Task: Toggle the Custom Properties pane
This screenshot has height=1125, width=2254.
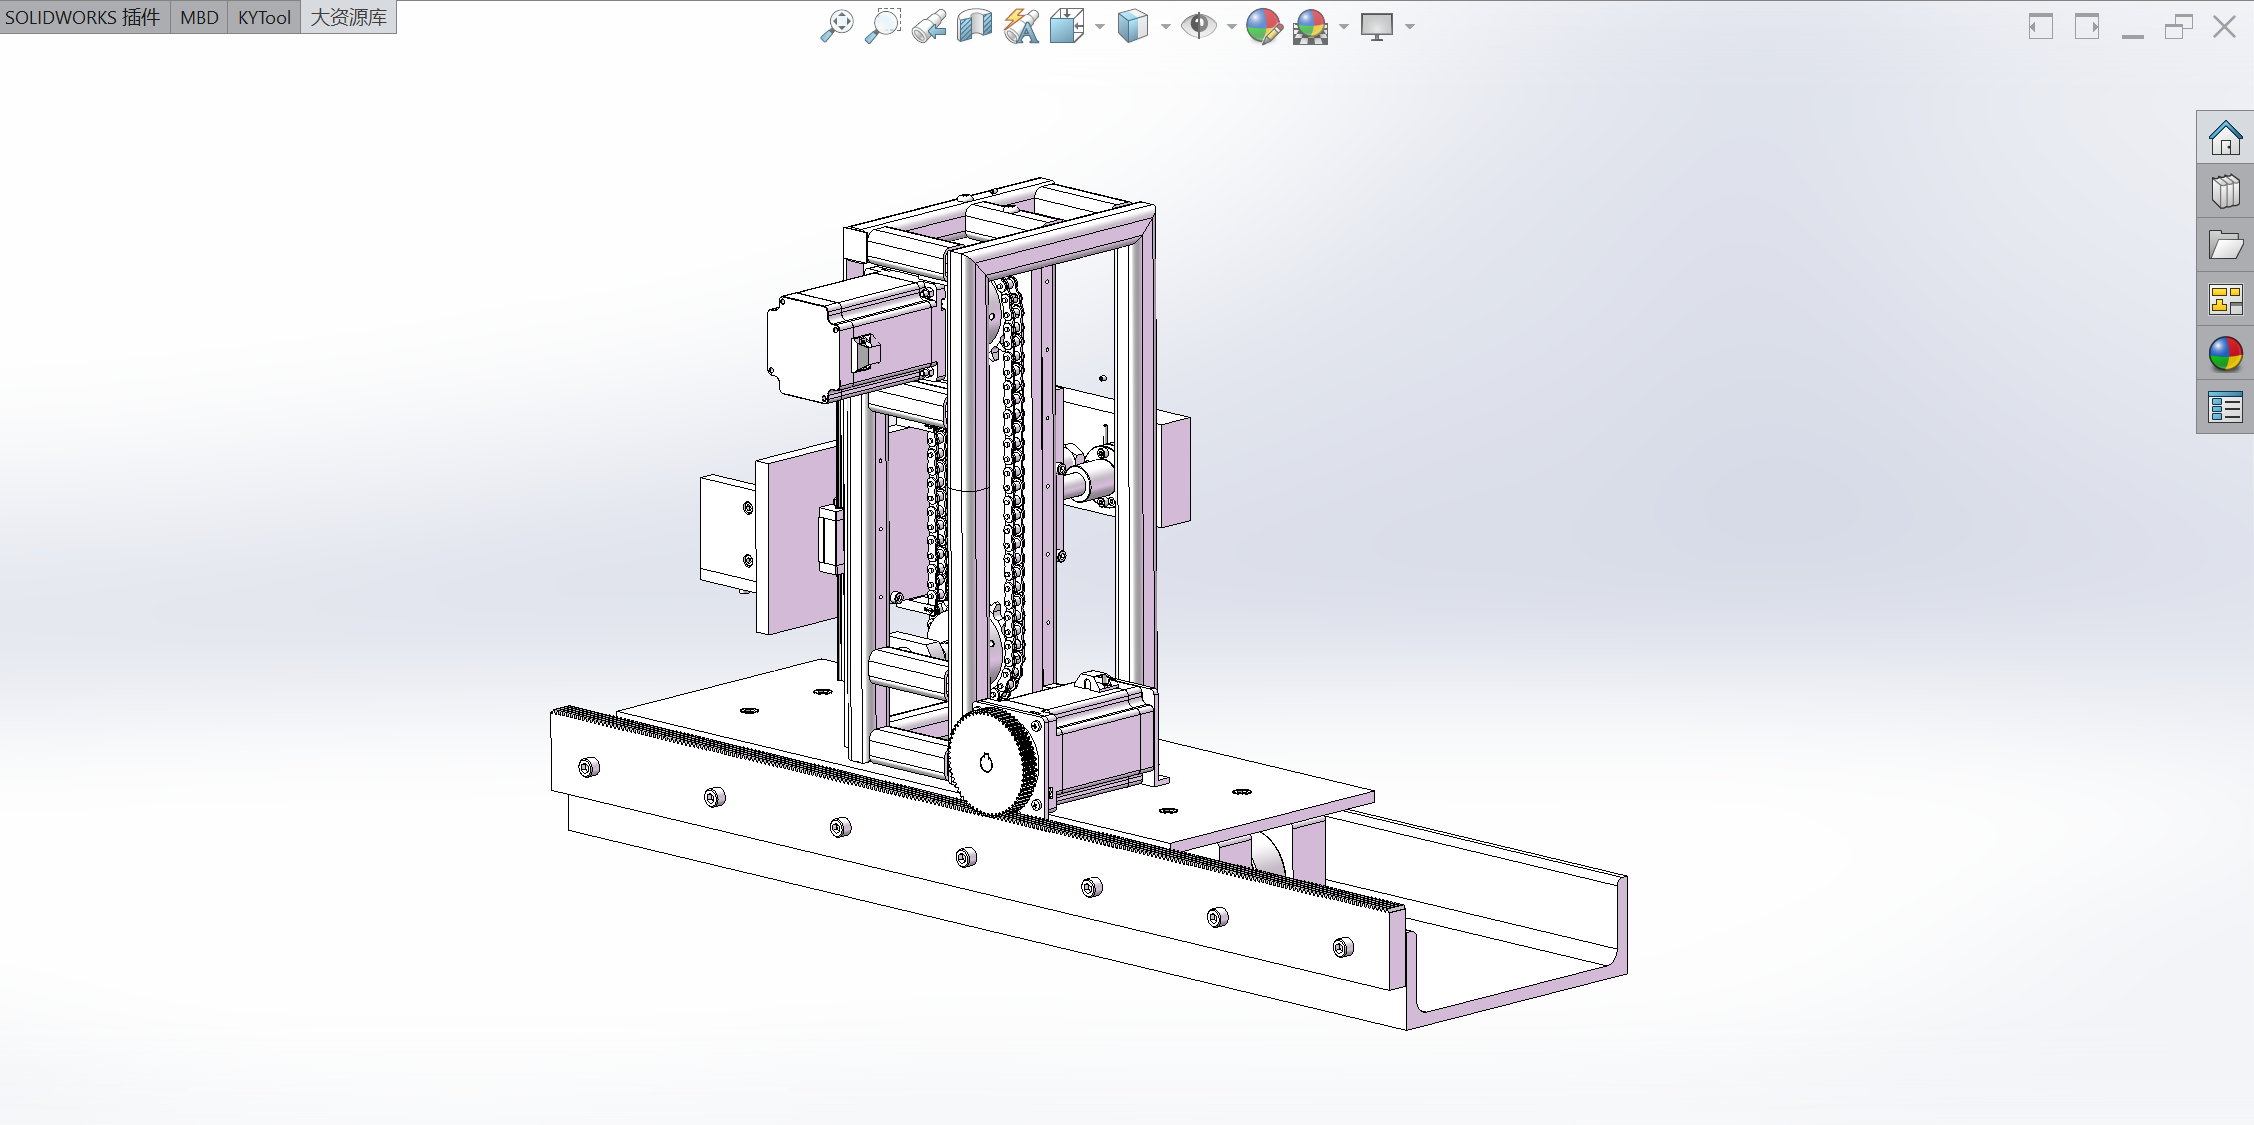Action: 2225,408
